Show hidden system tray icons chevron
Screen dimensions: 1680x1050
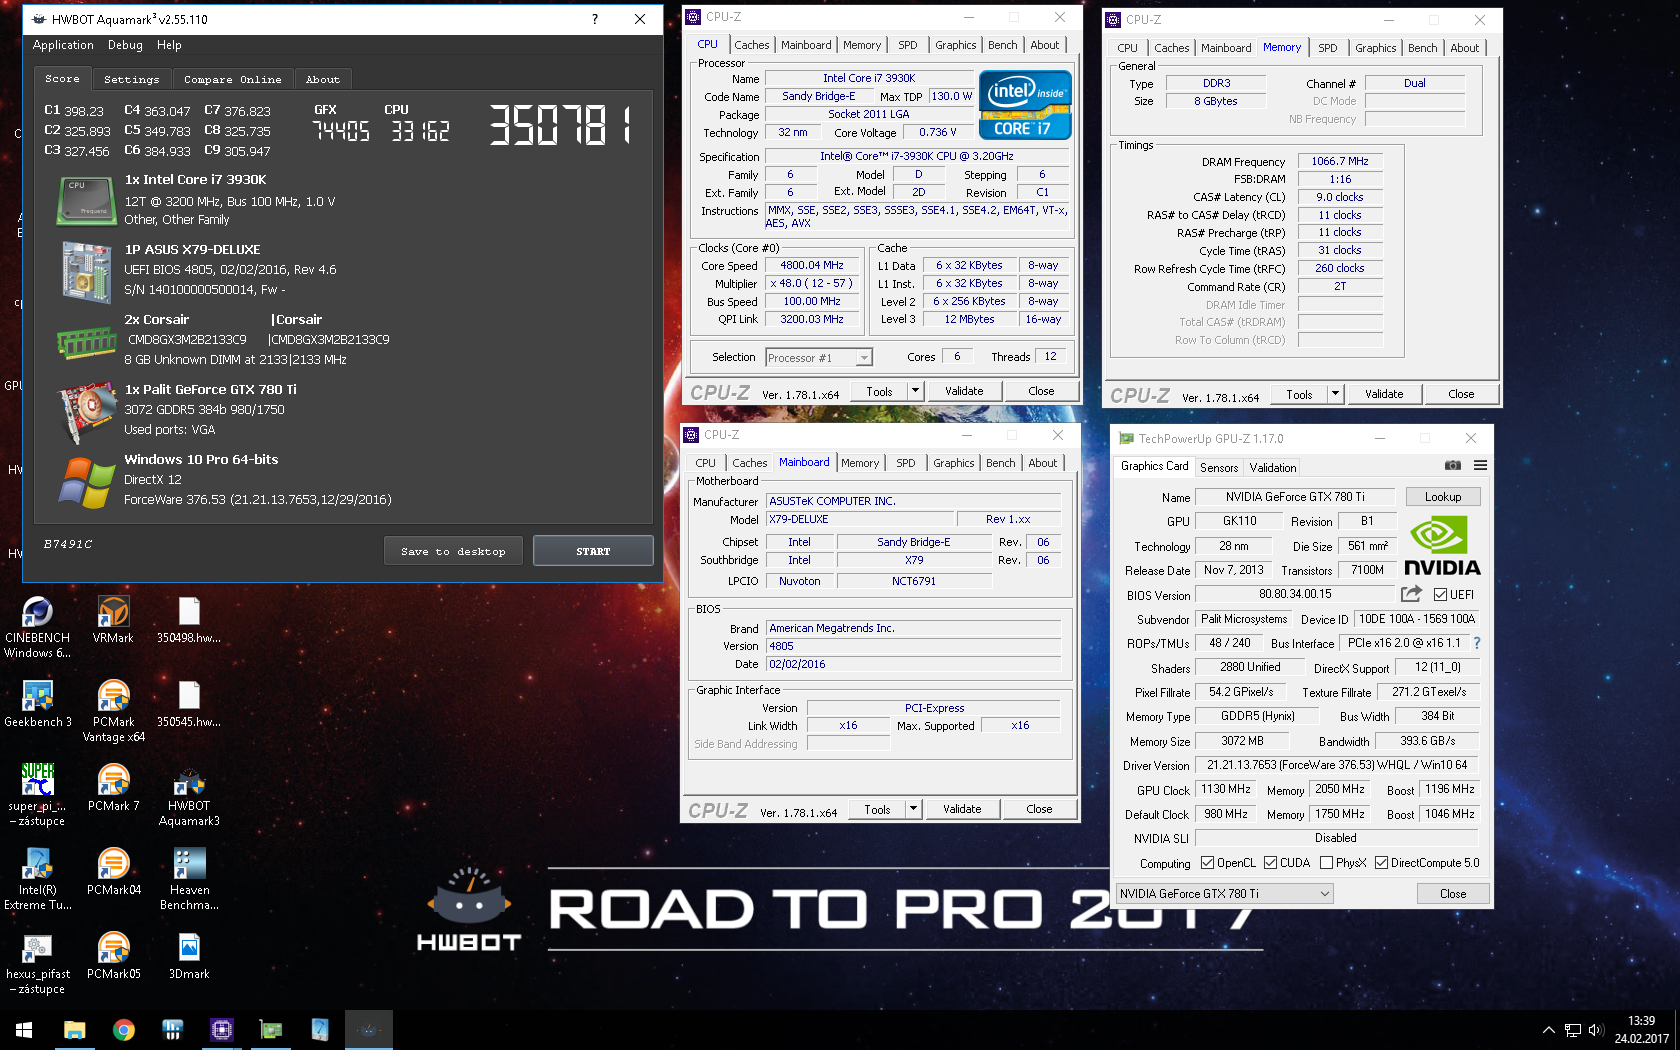click(1548, 1030)
